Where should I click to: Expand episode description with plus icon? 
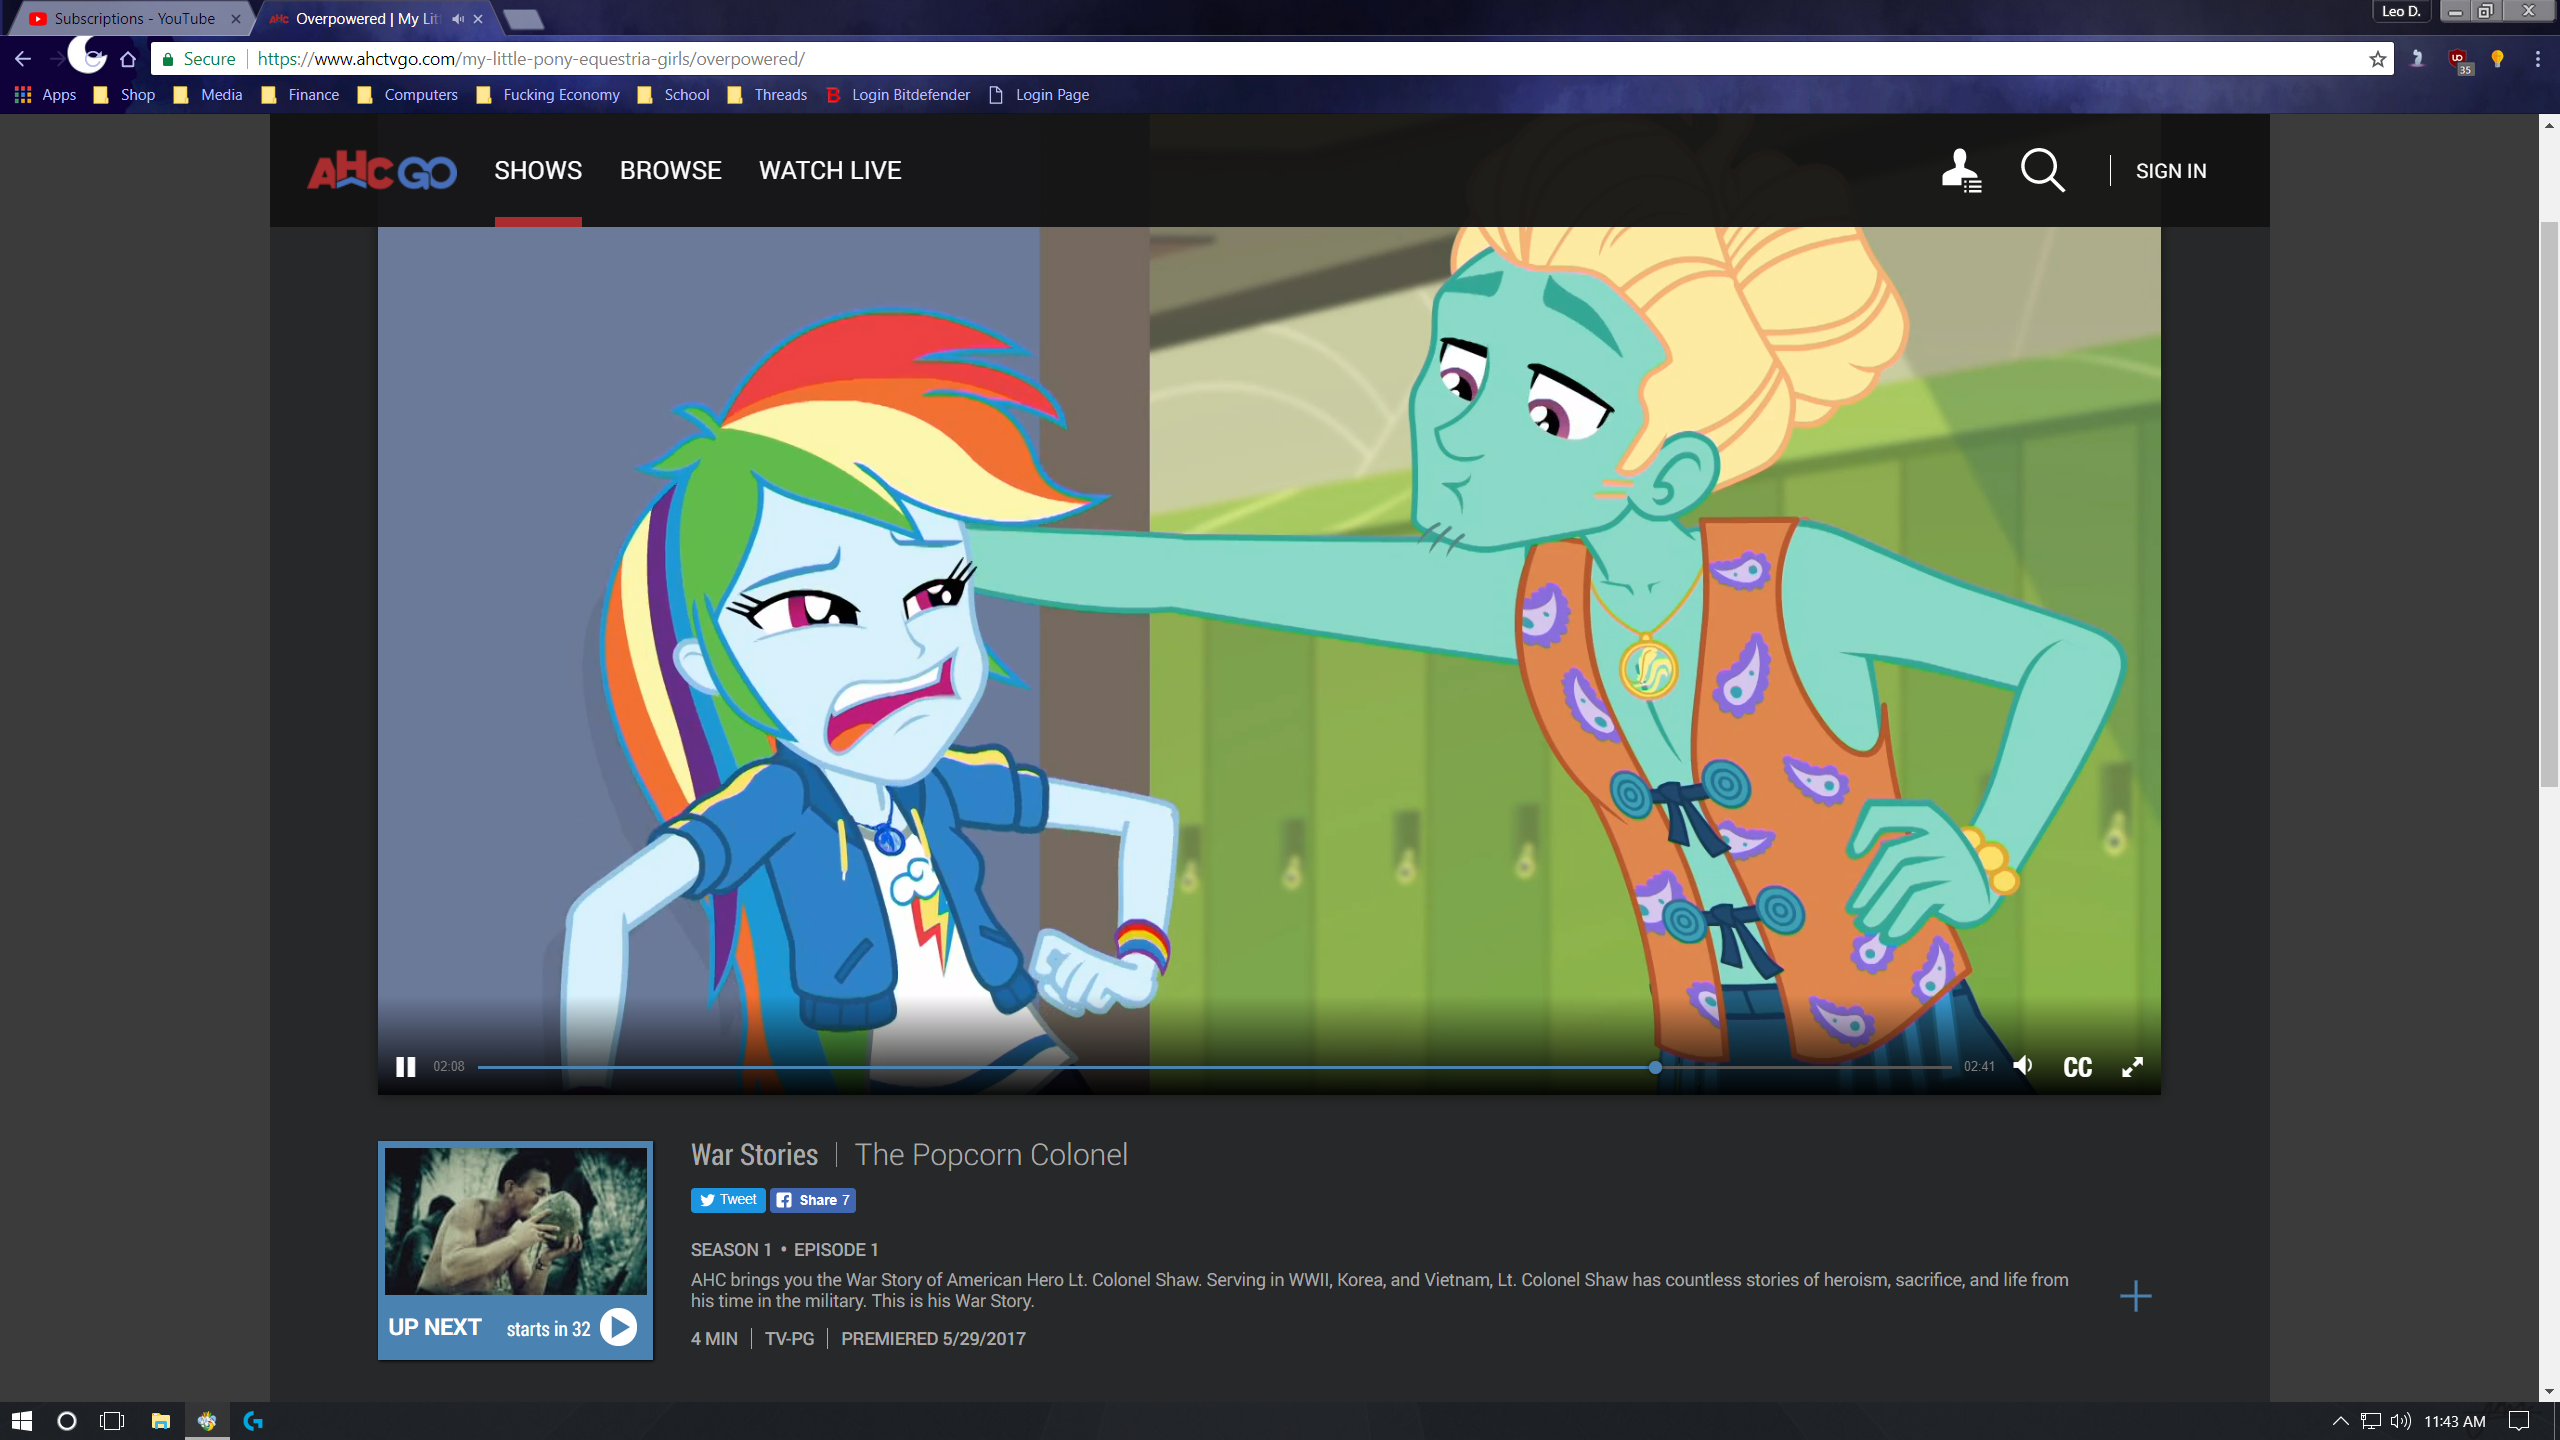pyautogui.click(x=2135, y=1296)
